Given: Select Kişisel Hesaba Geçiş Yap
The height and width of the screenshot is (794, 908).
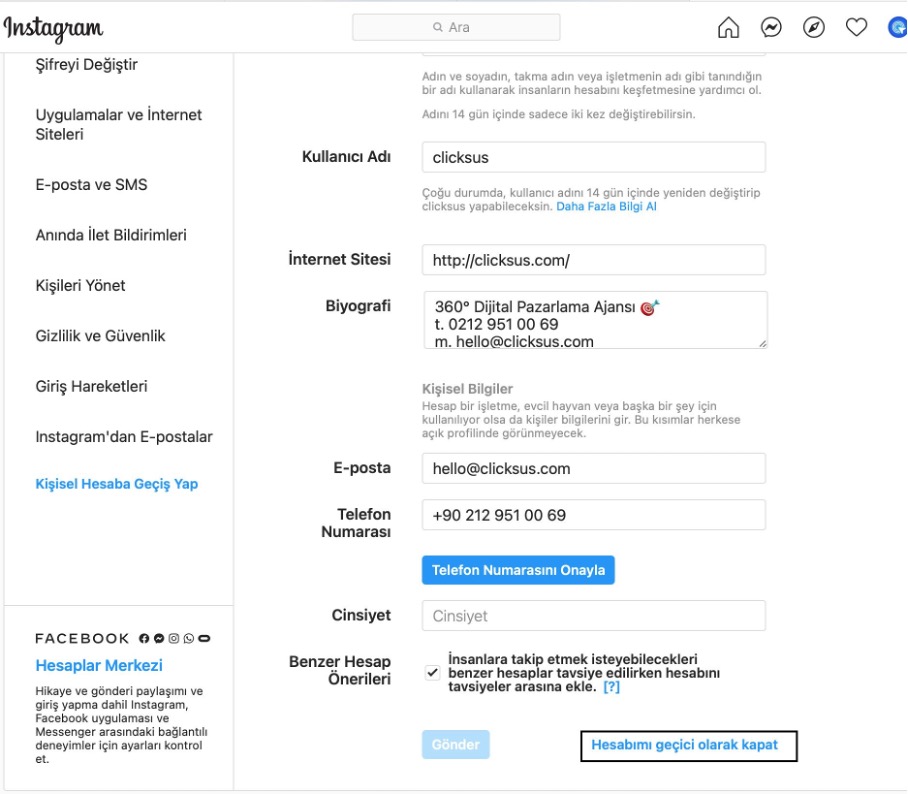Looking at the screenshot, I should [117, 484].
